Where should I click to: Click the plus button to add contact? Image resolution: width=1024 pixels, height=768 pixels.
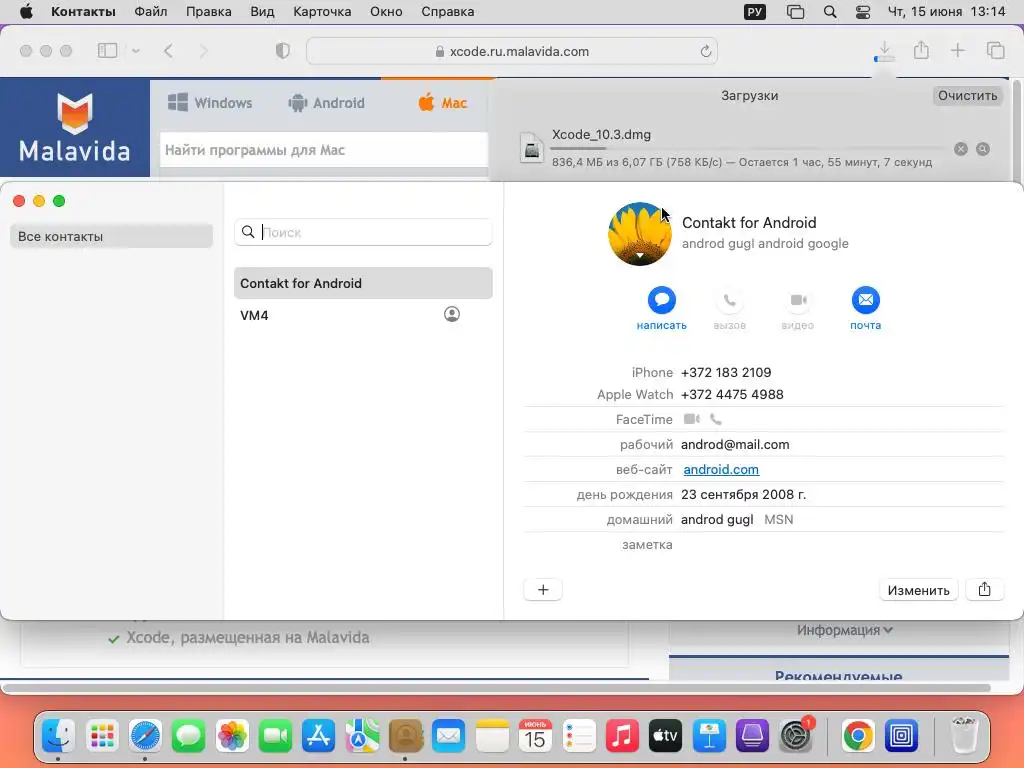pyautogui.click(x=543, y=590)
